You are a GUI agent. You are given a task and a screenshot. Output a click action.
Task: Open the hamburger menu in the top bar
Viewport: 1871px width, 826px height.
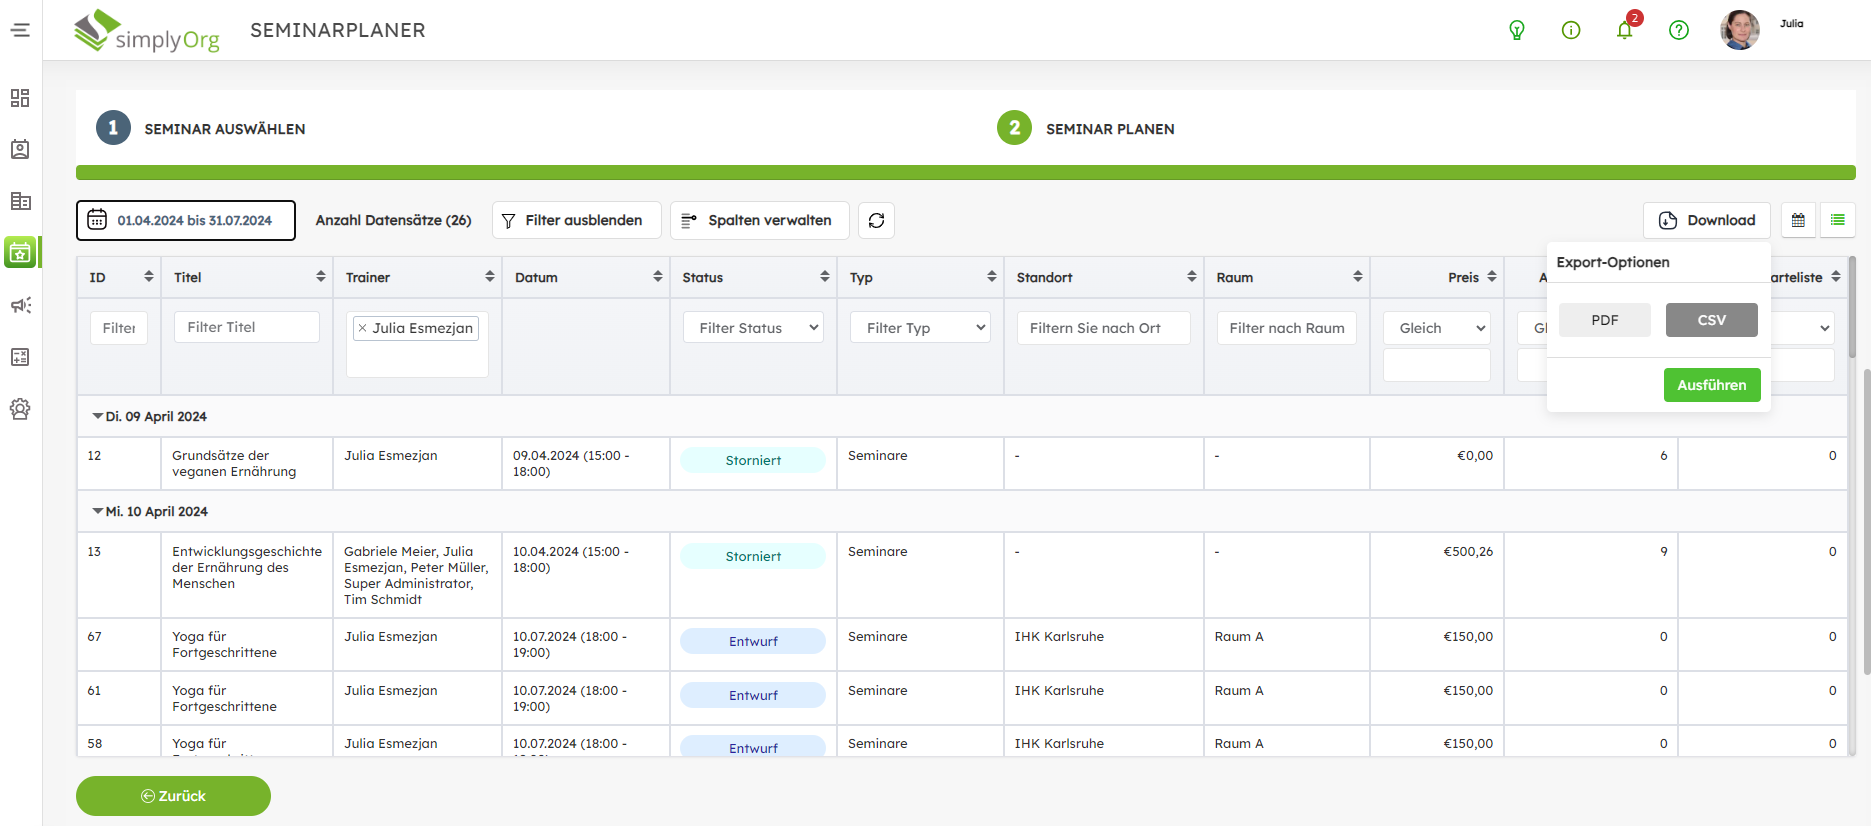click(x=20, y=30)
